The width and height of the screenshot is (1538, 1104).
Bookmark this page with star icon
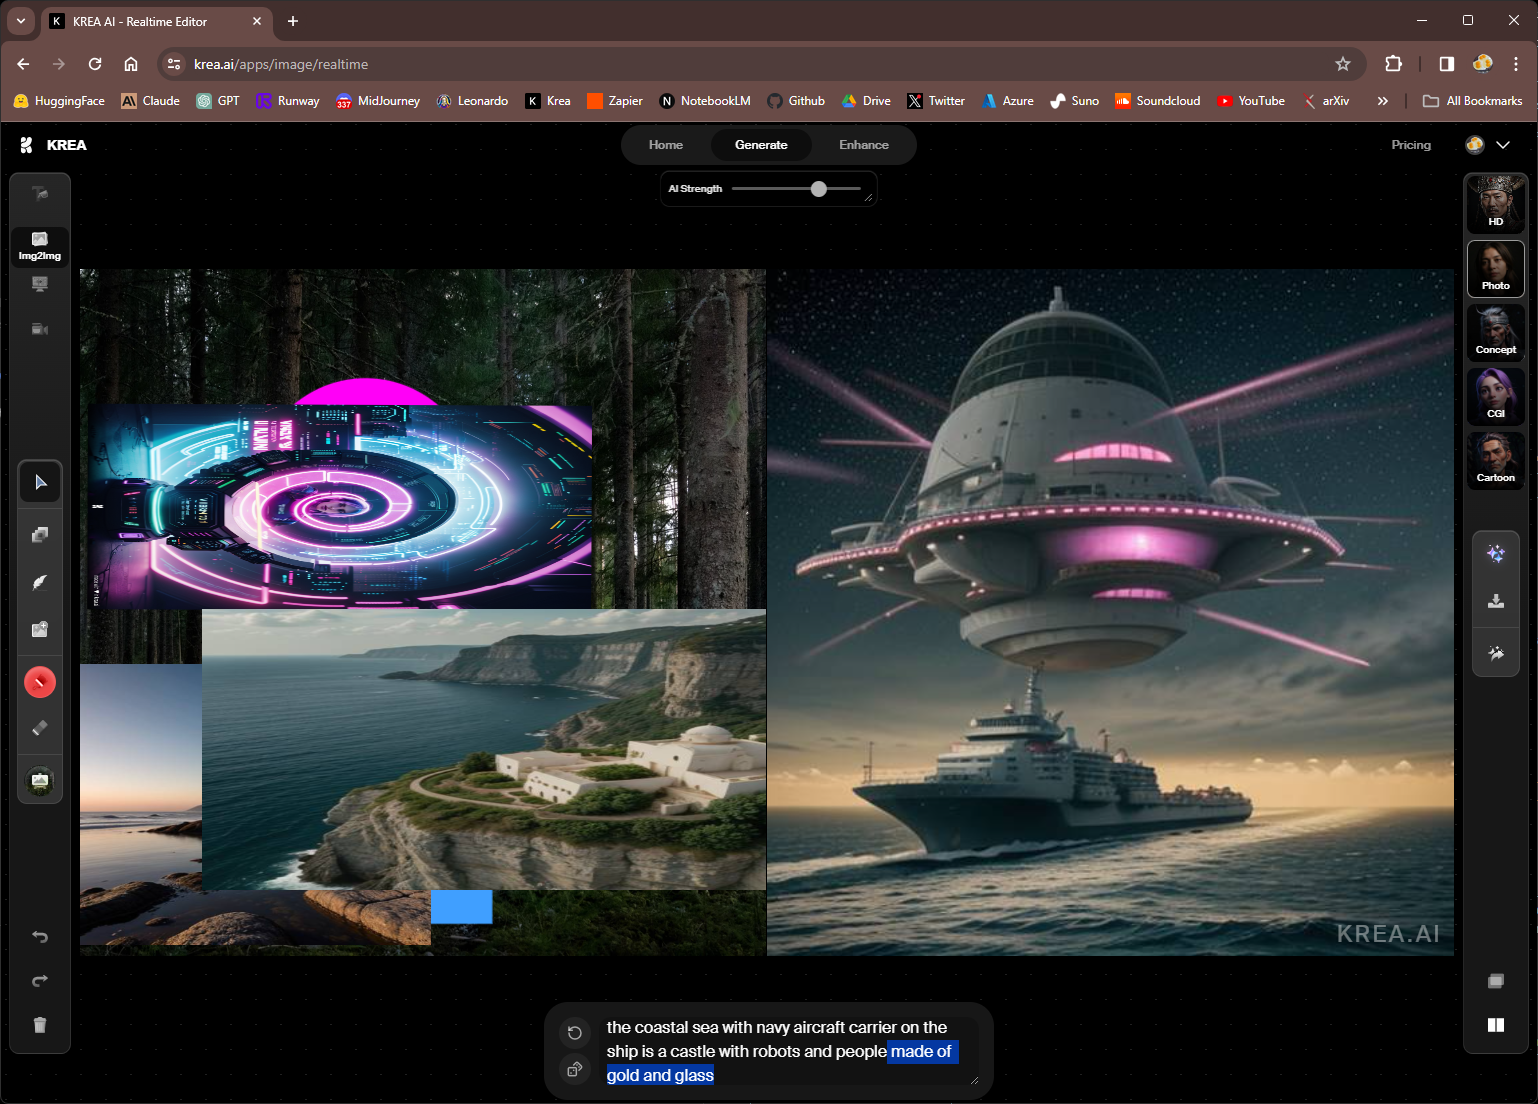(1343, 64)
